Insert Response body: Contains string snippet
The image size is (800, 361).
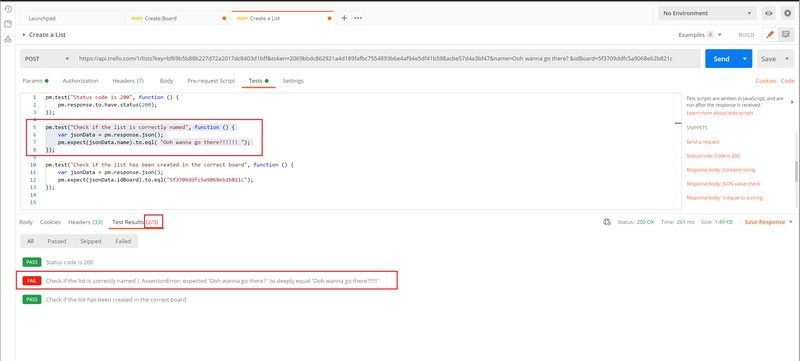pos(720,169)
